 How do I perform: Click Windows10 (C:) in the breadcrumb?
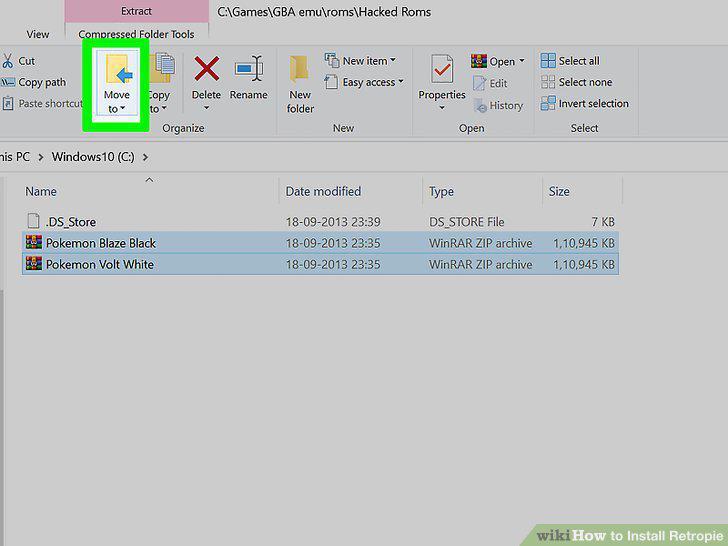pos(93,157)
